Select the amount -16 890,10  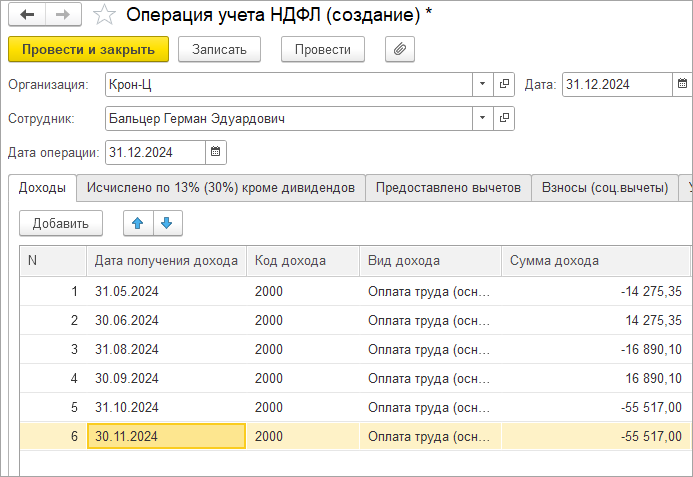595,349
